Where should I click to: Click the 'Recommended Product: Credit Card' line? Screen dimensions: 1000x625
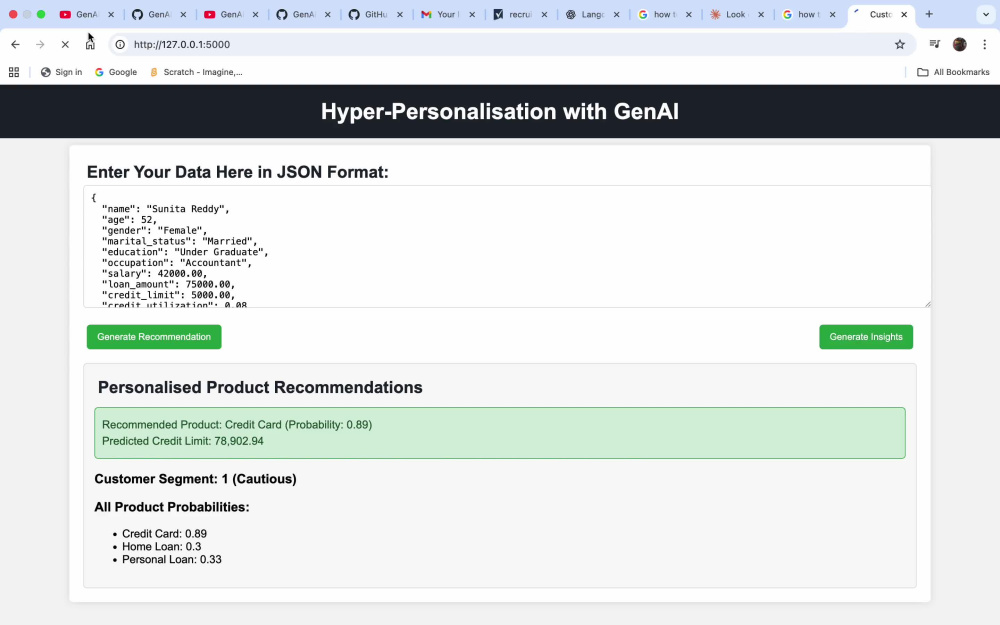(x=237, y=425)
